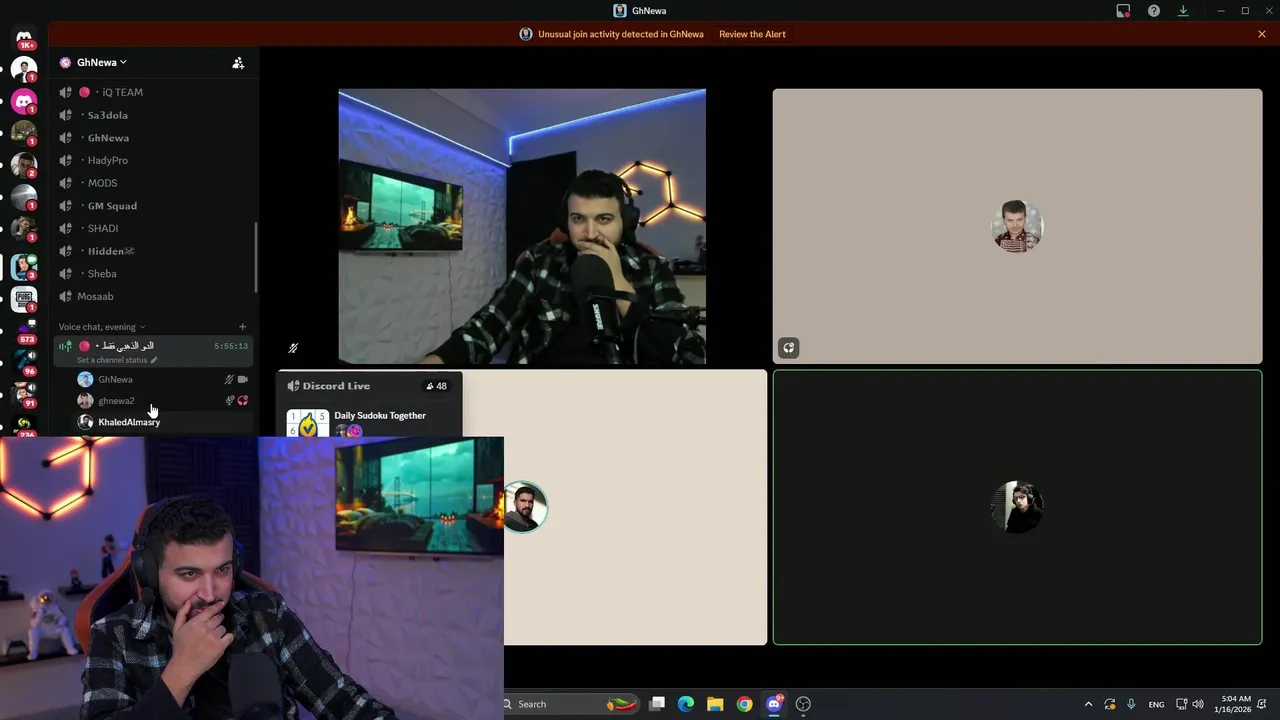Join the GM Squad voice channel
The image size is (1280, 720).
coord(153,206)
